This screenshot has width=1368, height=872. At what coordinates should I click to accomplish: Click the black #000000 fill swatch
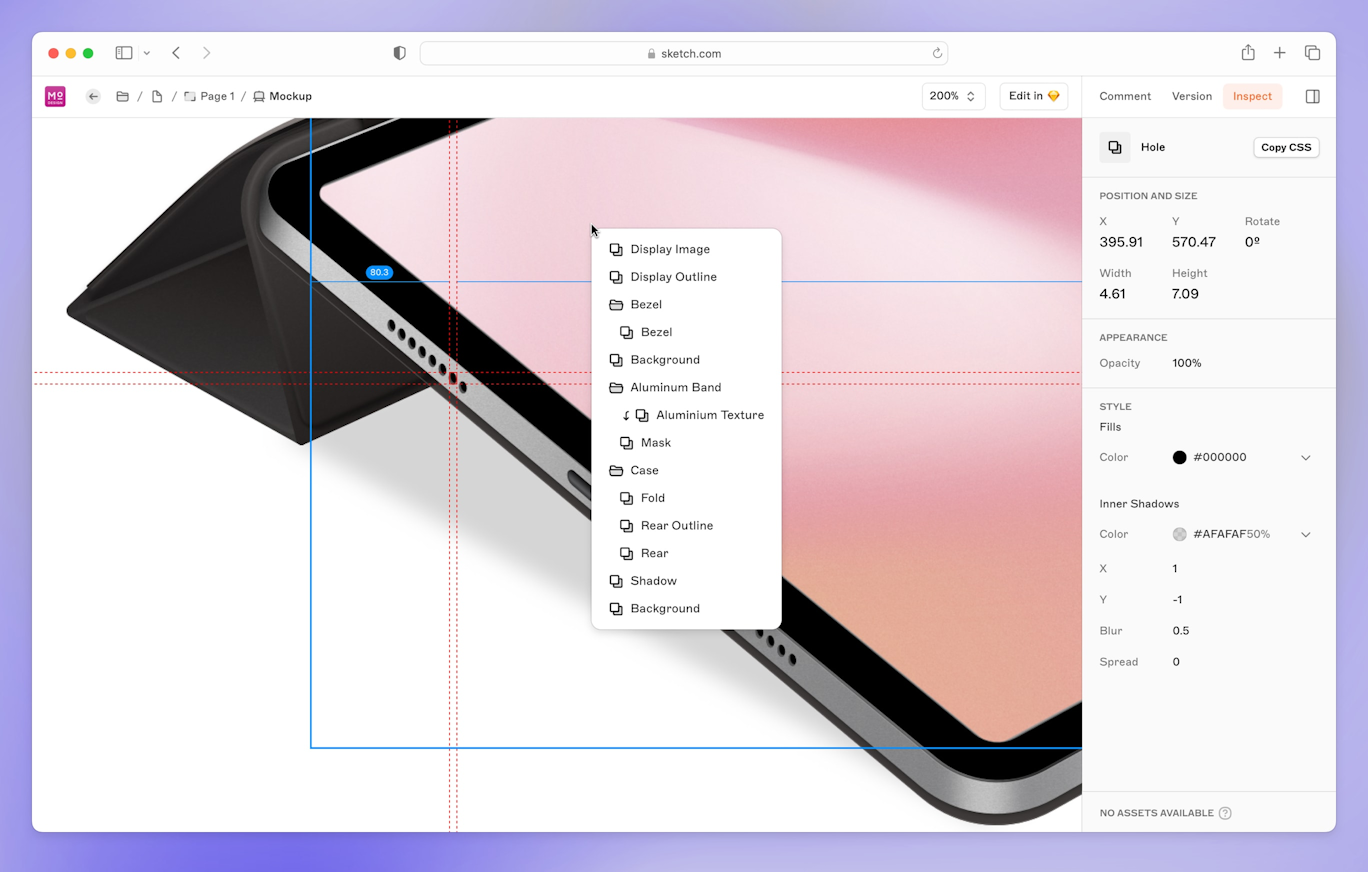[1179, 458]
